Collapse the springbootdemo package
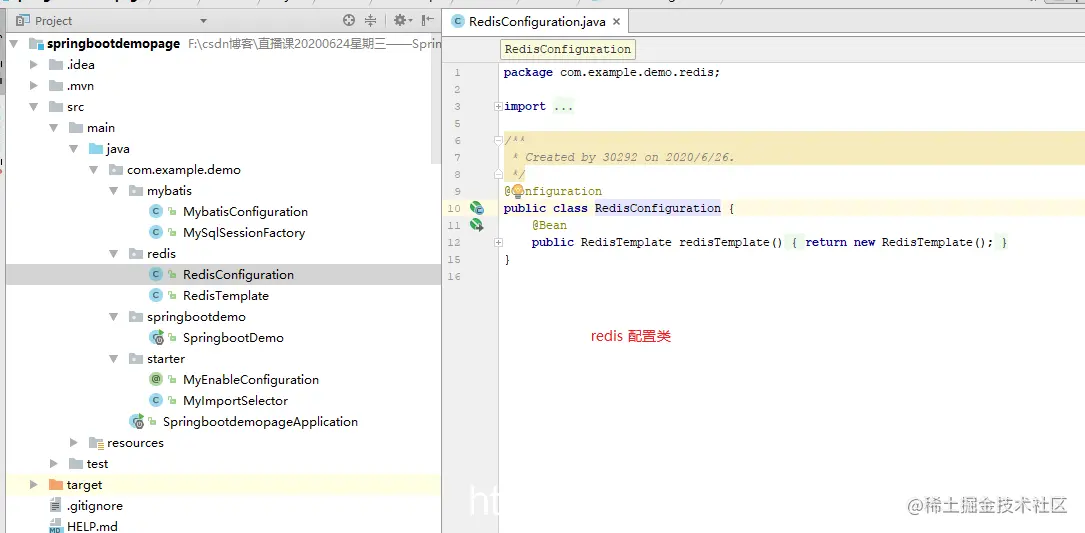The width and height of the screenshot is (1085, 533). (x=113, y=317)
